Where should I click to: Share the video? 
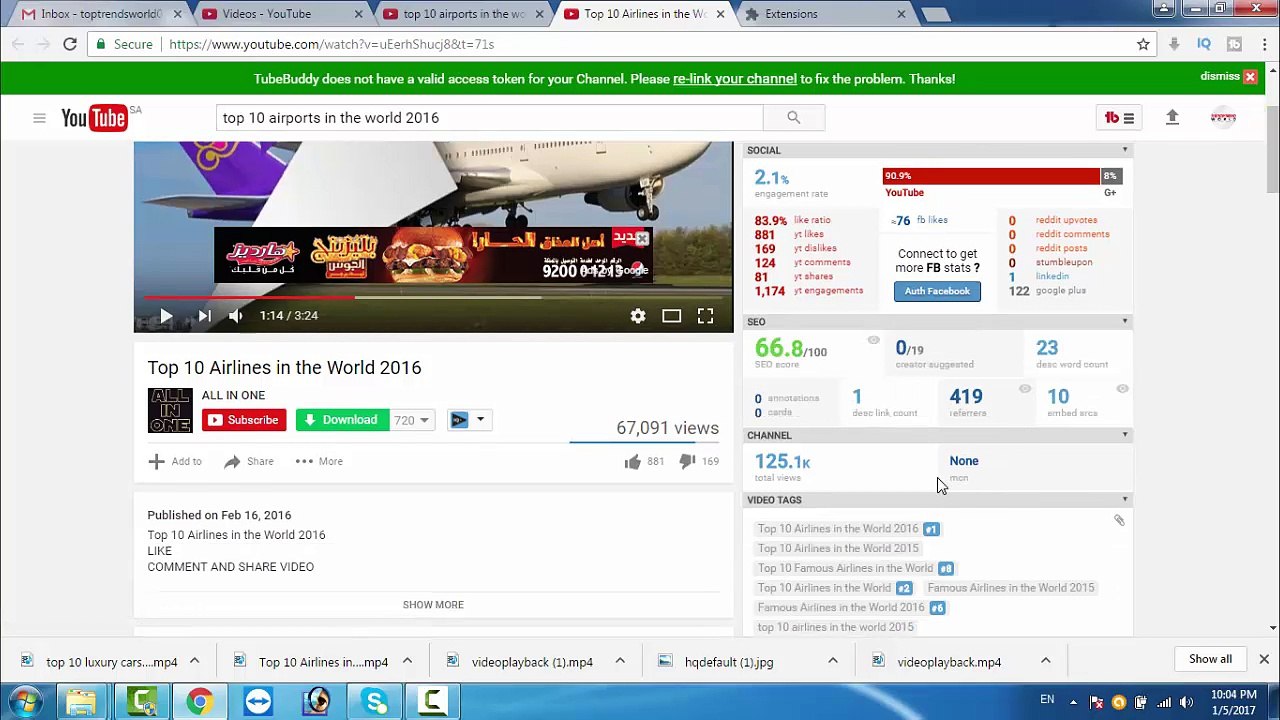pyautogui.click(x=249, y=461)
